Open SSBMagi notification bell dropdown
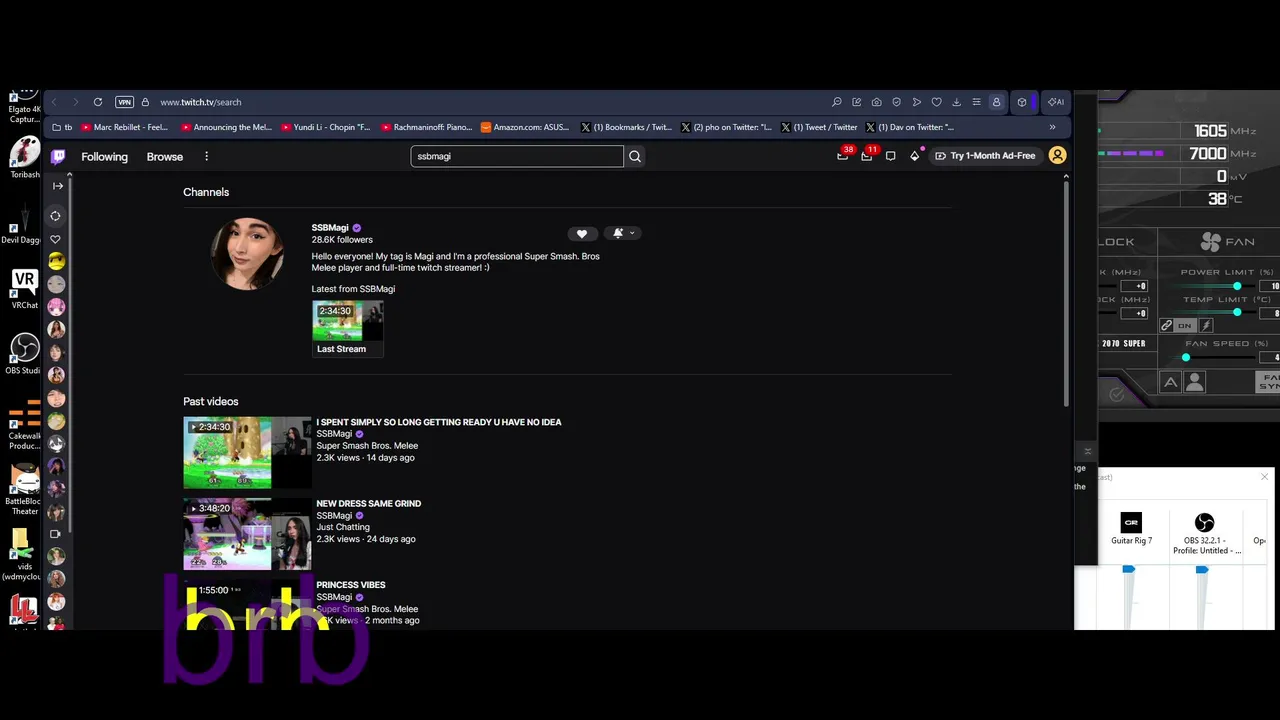The image size is (1280, 720). point(622,233)
